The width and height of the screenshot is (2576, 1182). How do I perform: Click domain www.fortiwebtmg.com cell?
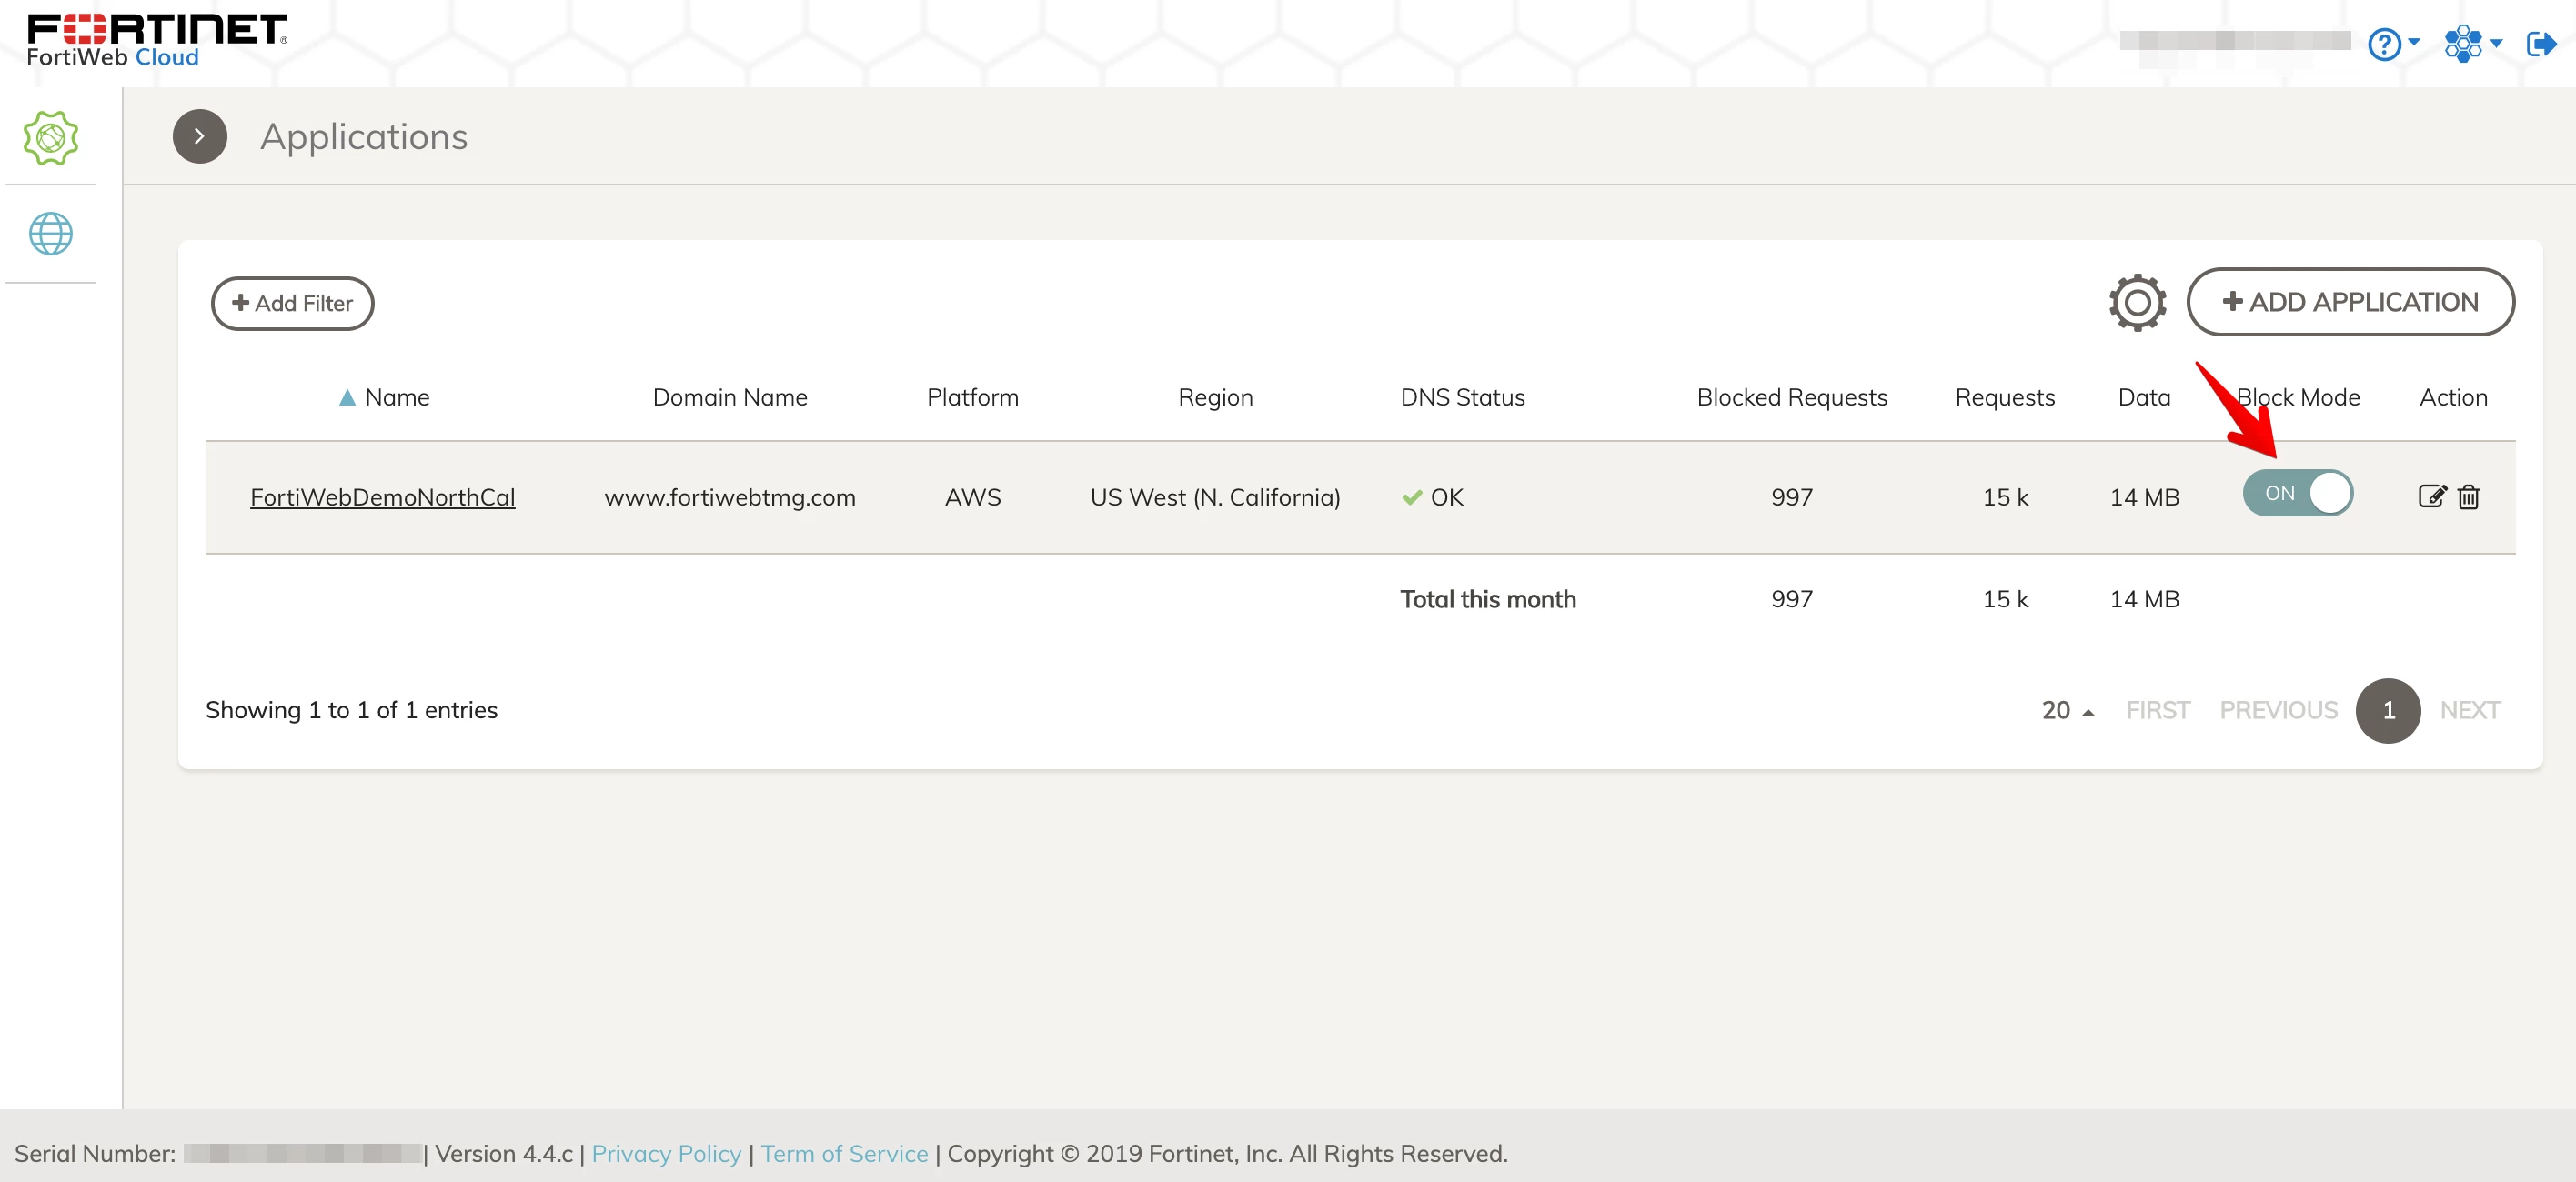pos(730,497)
